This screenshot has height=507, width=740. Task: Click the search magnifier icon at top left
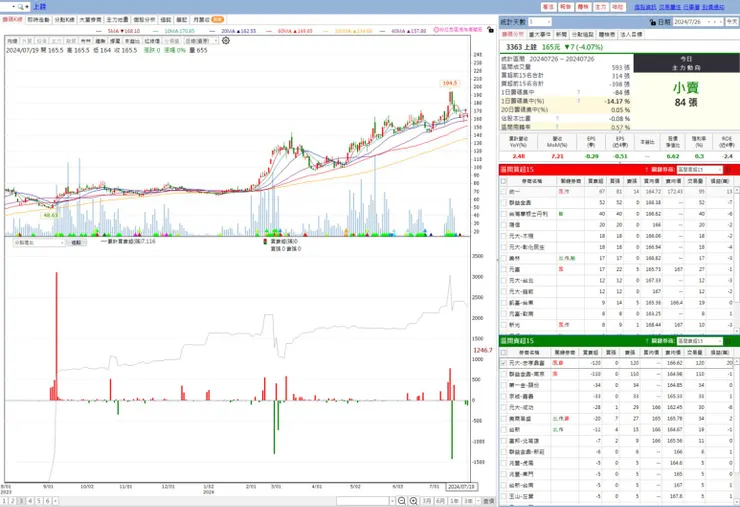[20, 7]
